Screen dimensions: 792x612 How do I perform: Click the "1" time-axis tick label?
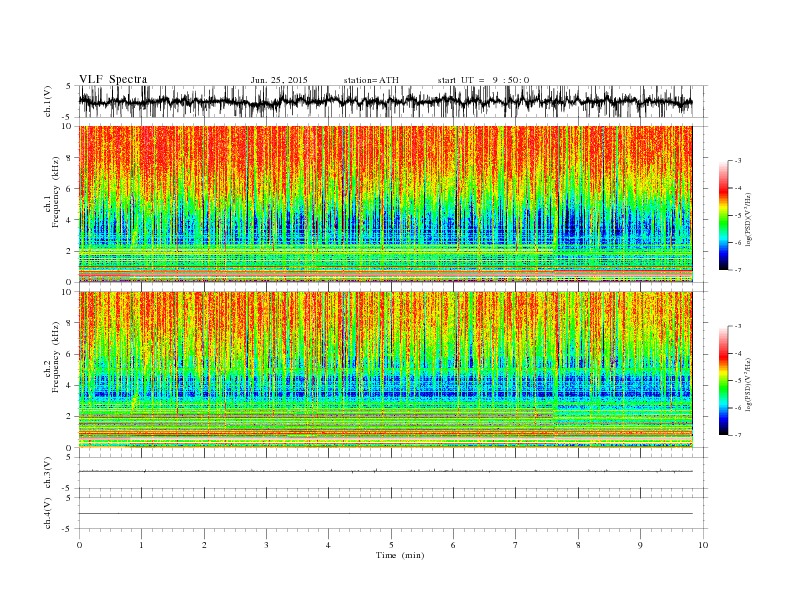point(141,545)
